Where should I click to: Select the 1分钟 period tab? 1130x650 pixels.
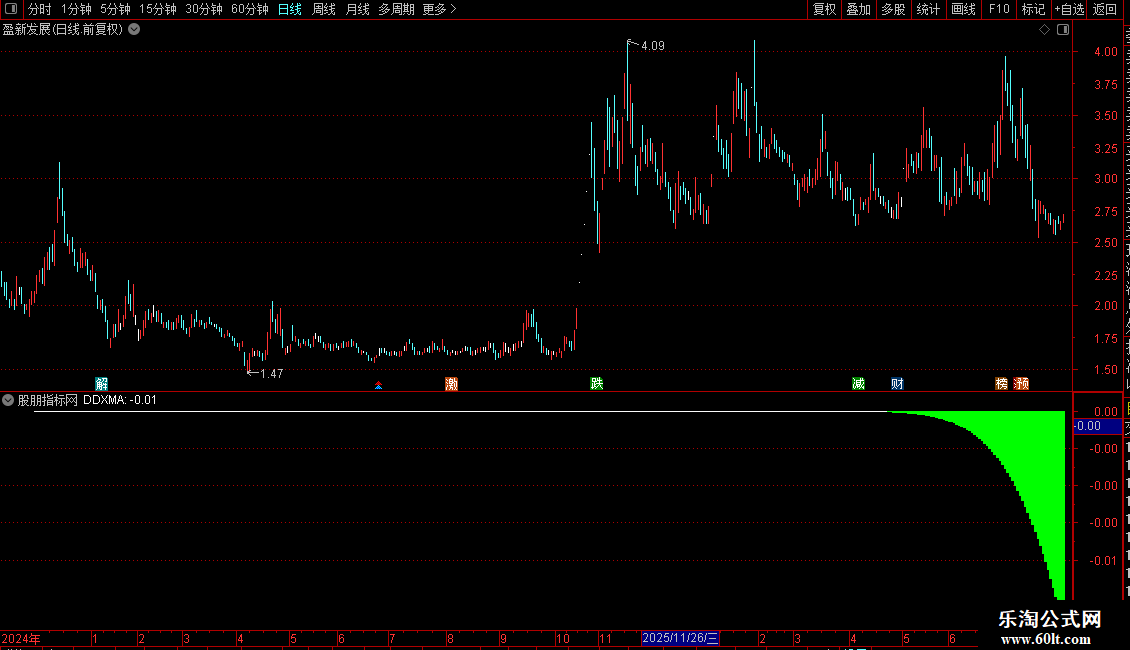tap(76, 9)
